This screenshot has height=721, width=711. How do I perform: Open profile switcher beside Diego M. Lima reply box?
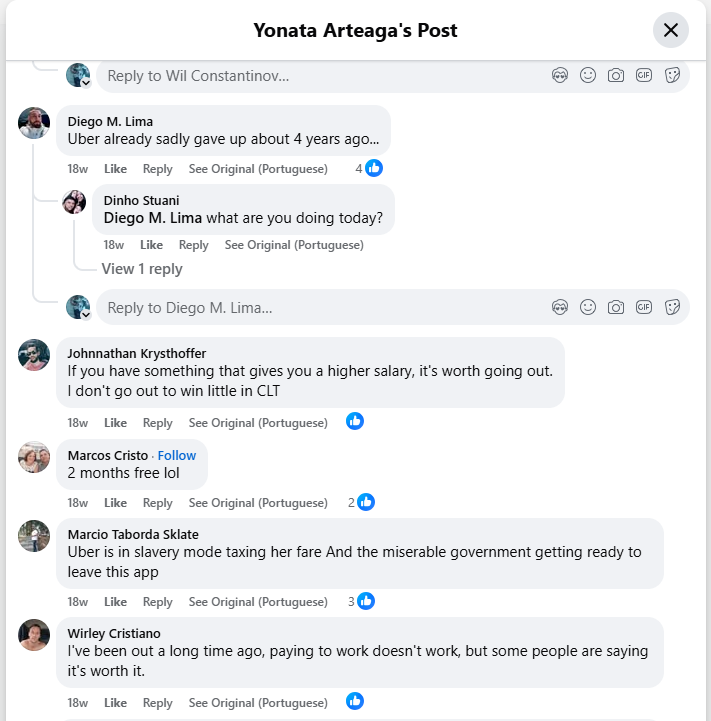[86, 314]
